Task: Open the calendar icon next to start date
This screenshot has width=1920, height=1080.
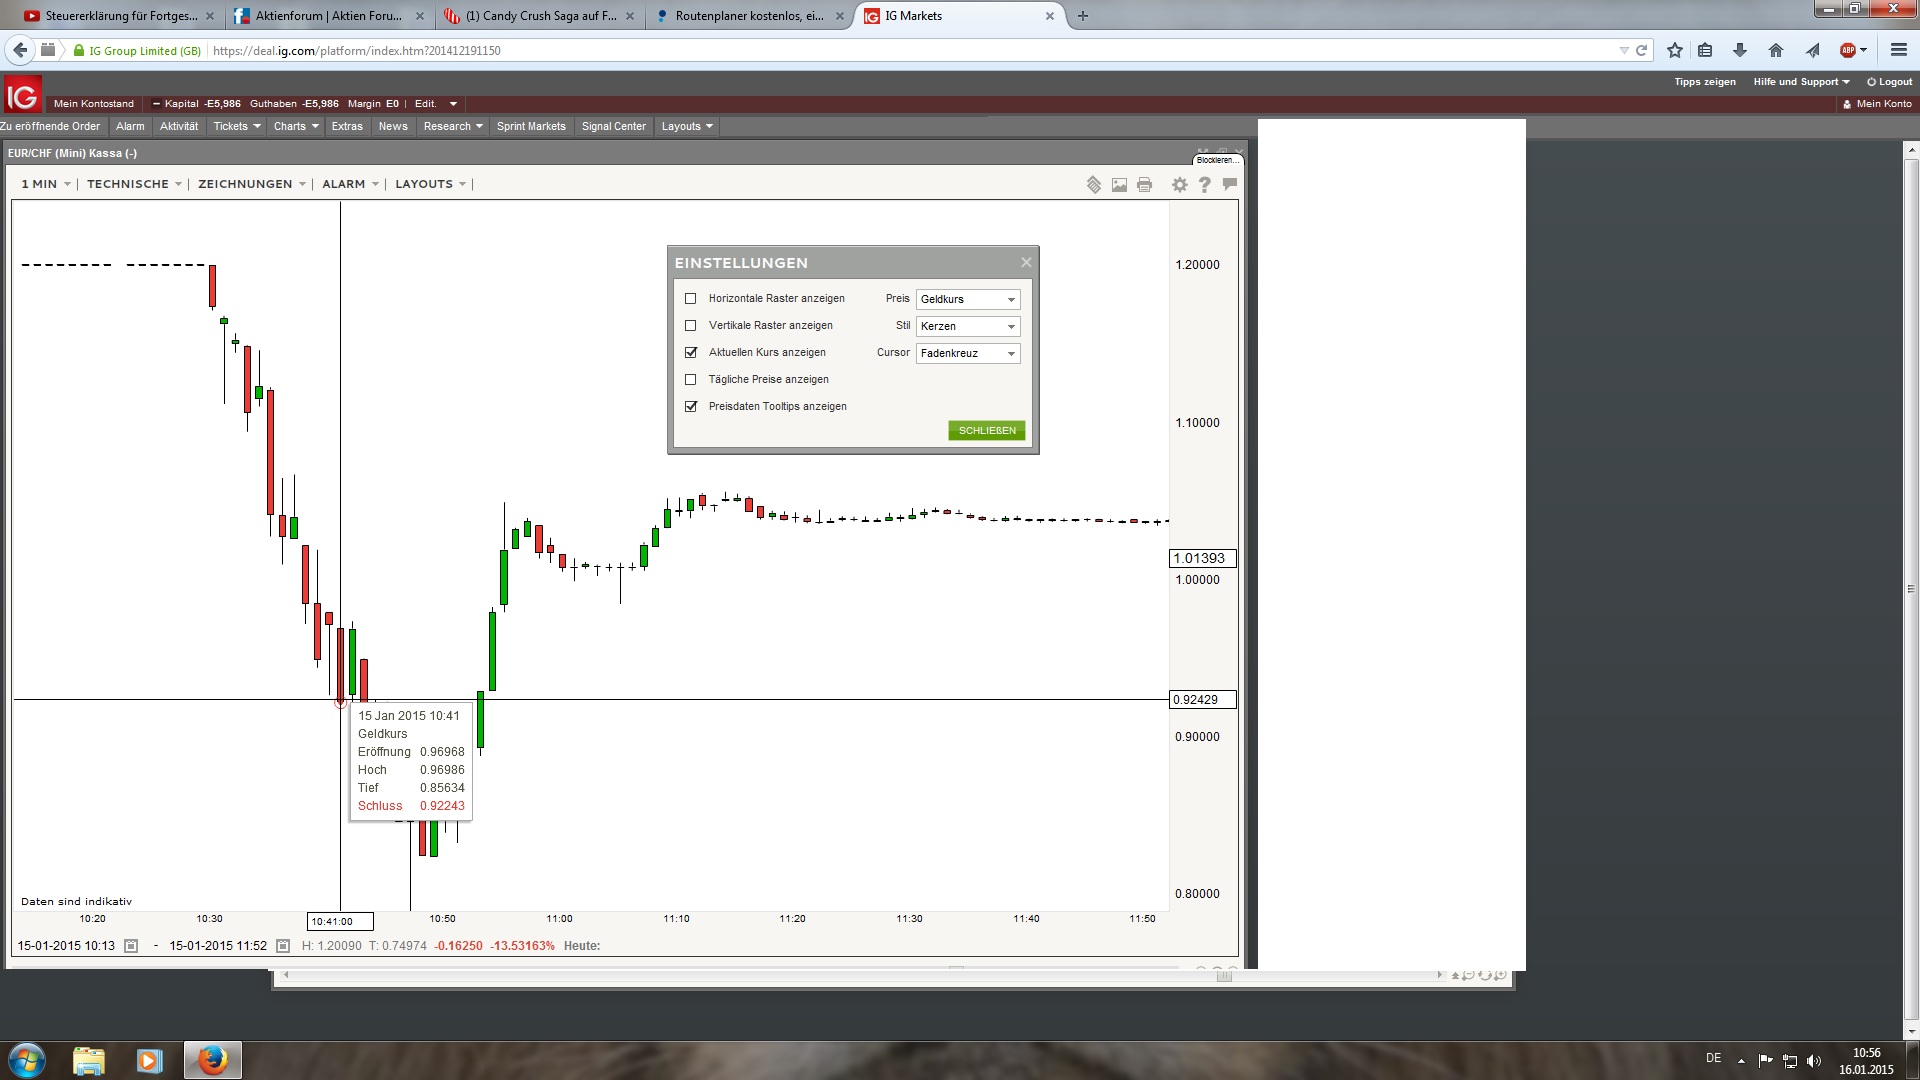Action: [130, 945]
